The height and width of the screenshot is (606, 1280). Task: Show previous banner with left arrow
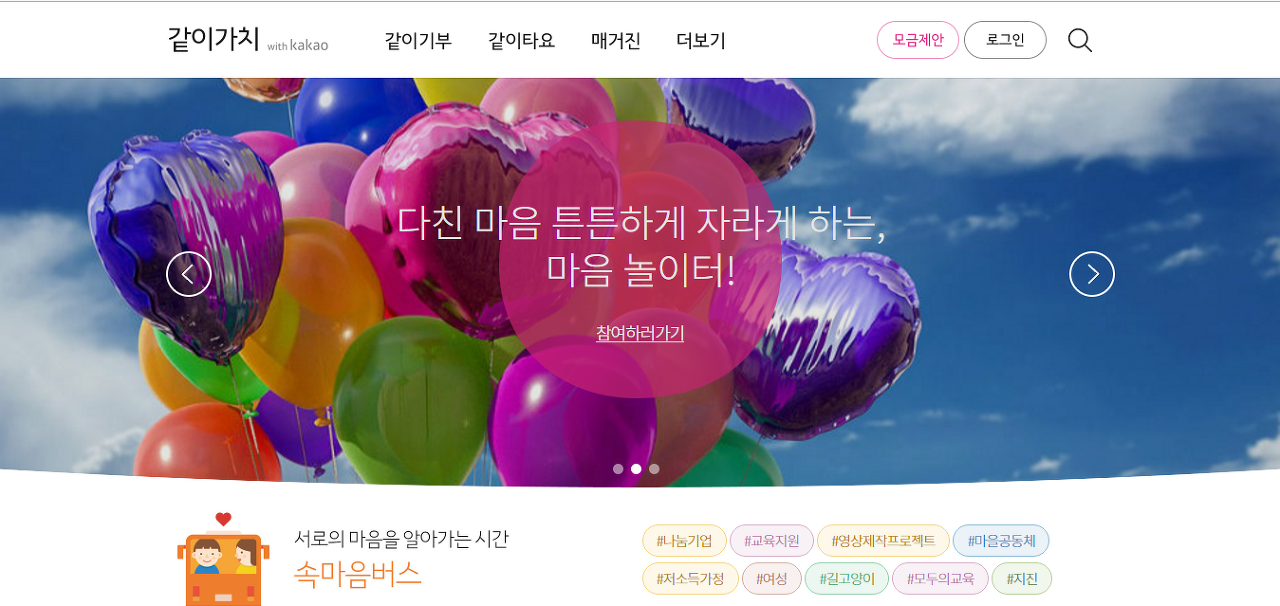coord(189,274)
